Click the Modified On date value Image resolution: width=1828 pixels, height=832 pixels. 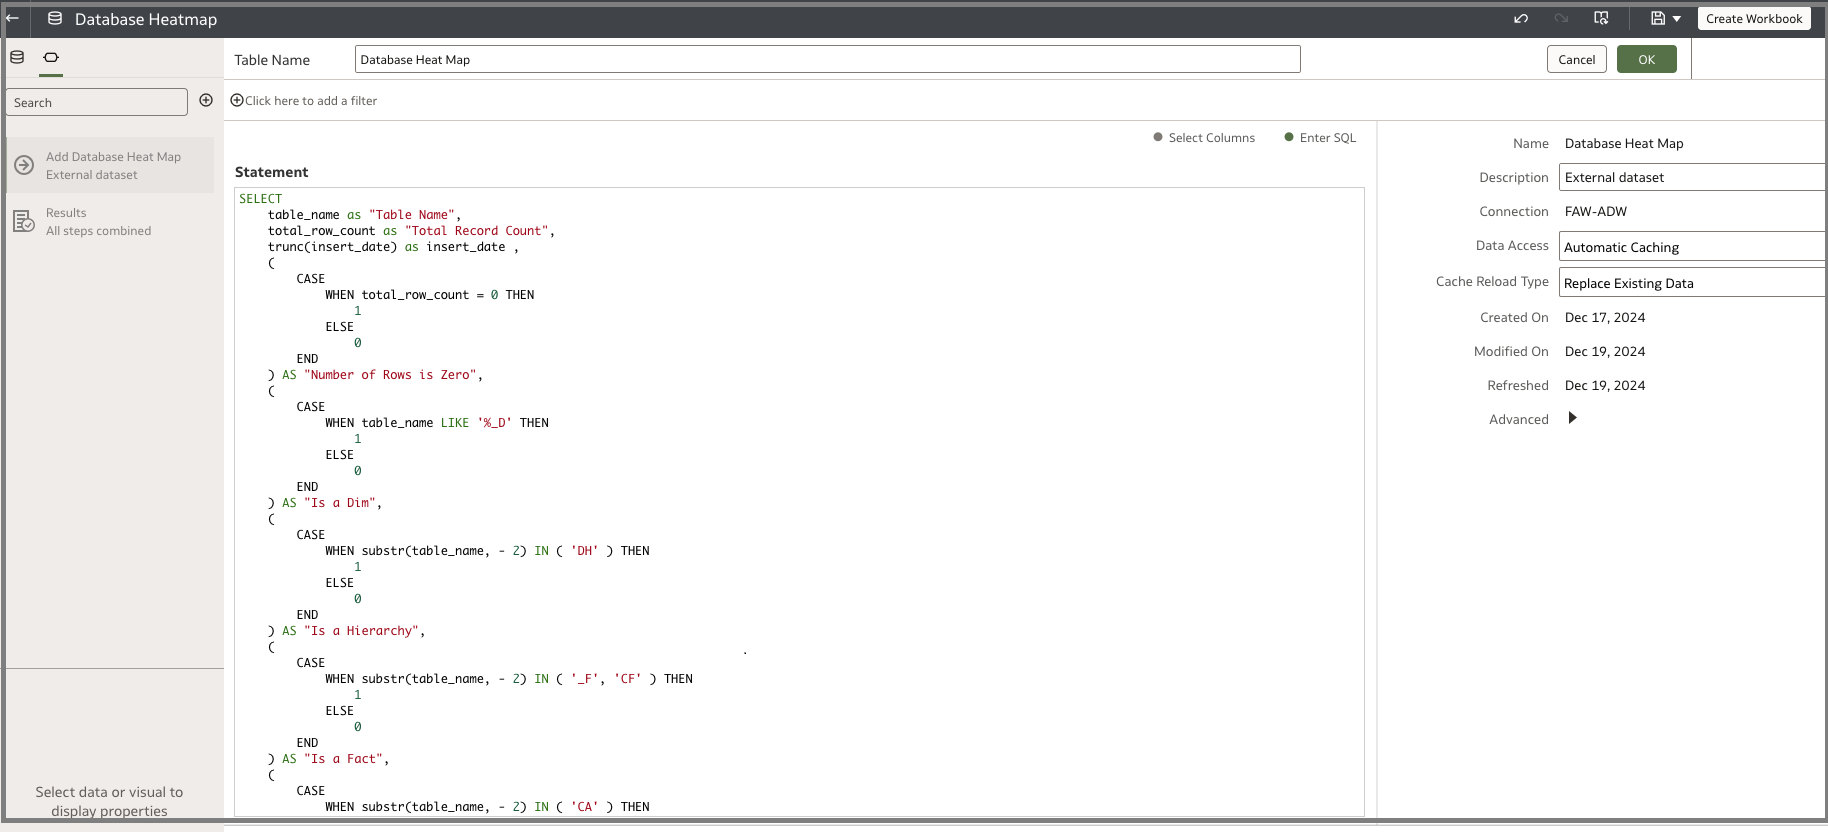(x=1604, y=351)
